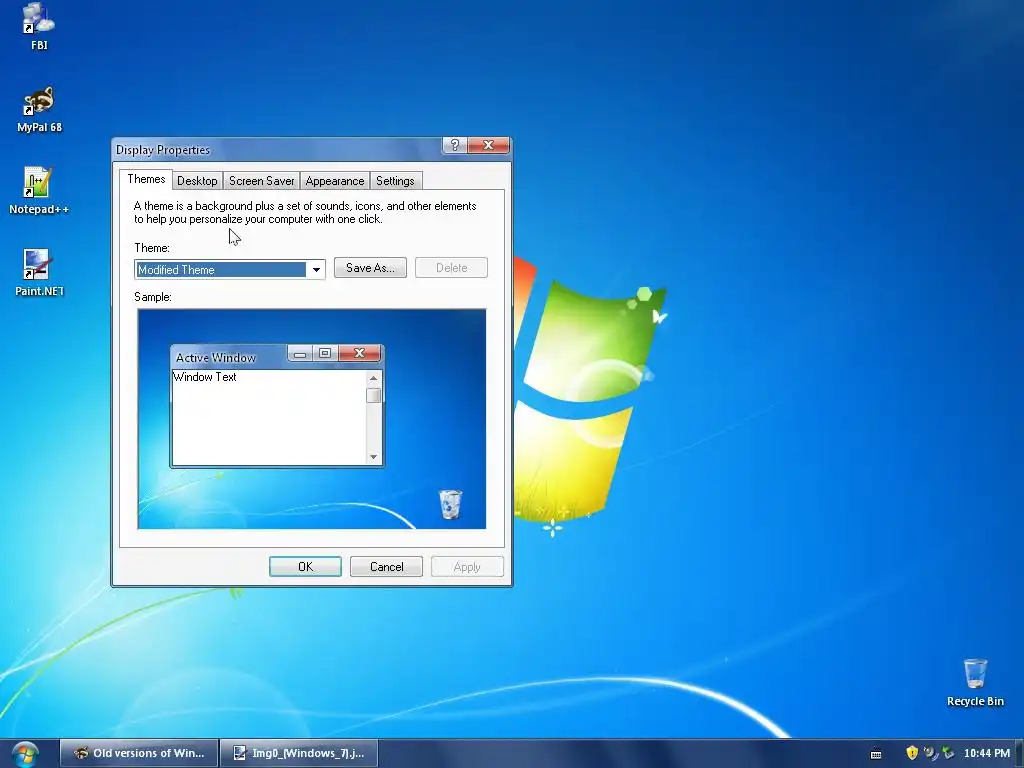This screenshot has width=1024, height=768.
Task: Click the 'Window Text' label in sample
Action: 204,377
